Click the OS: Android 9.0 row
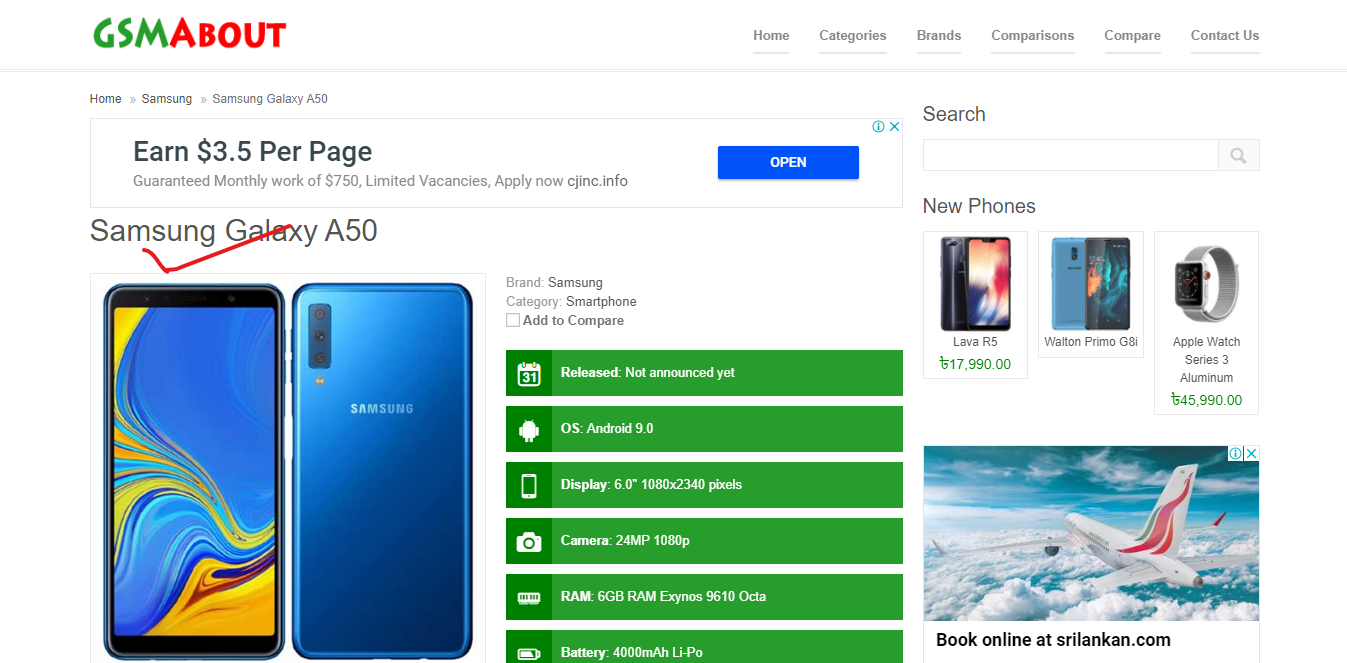 (704, 429)
